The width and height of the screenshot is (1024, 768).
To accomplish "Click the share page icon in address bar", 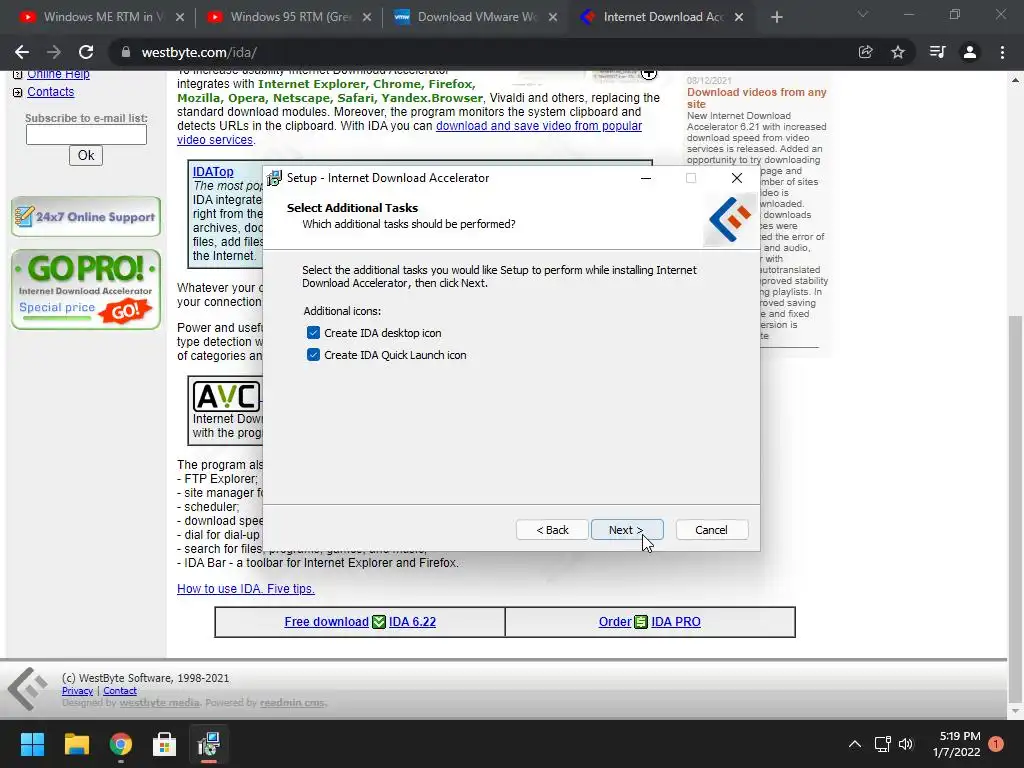I will point(865,52).
